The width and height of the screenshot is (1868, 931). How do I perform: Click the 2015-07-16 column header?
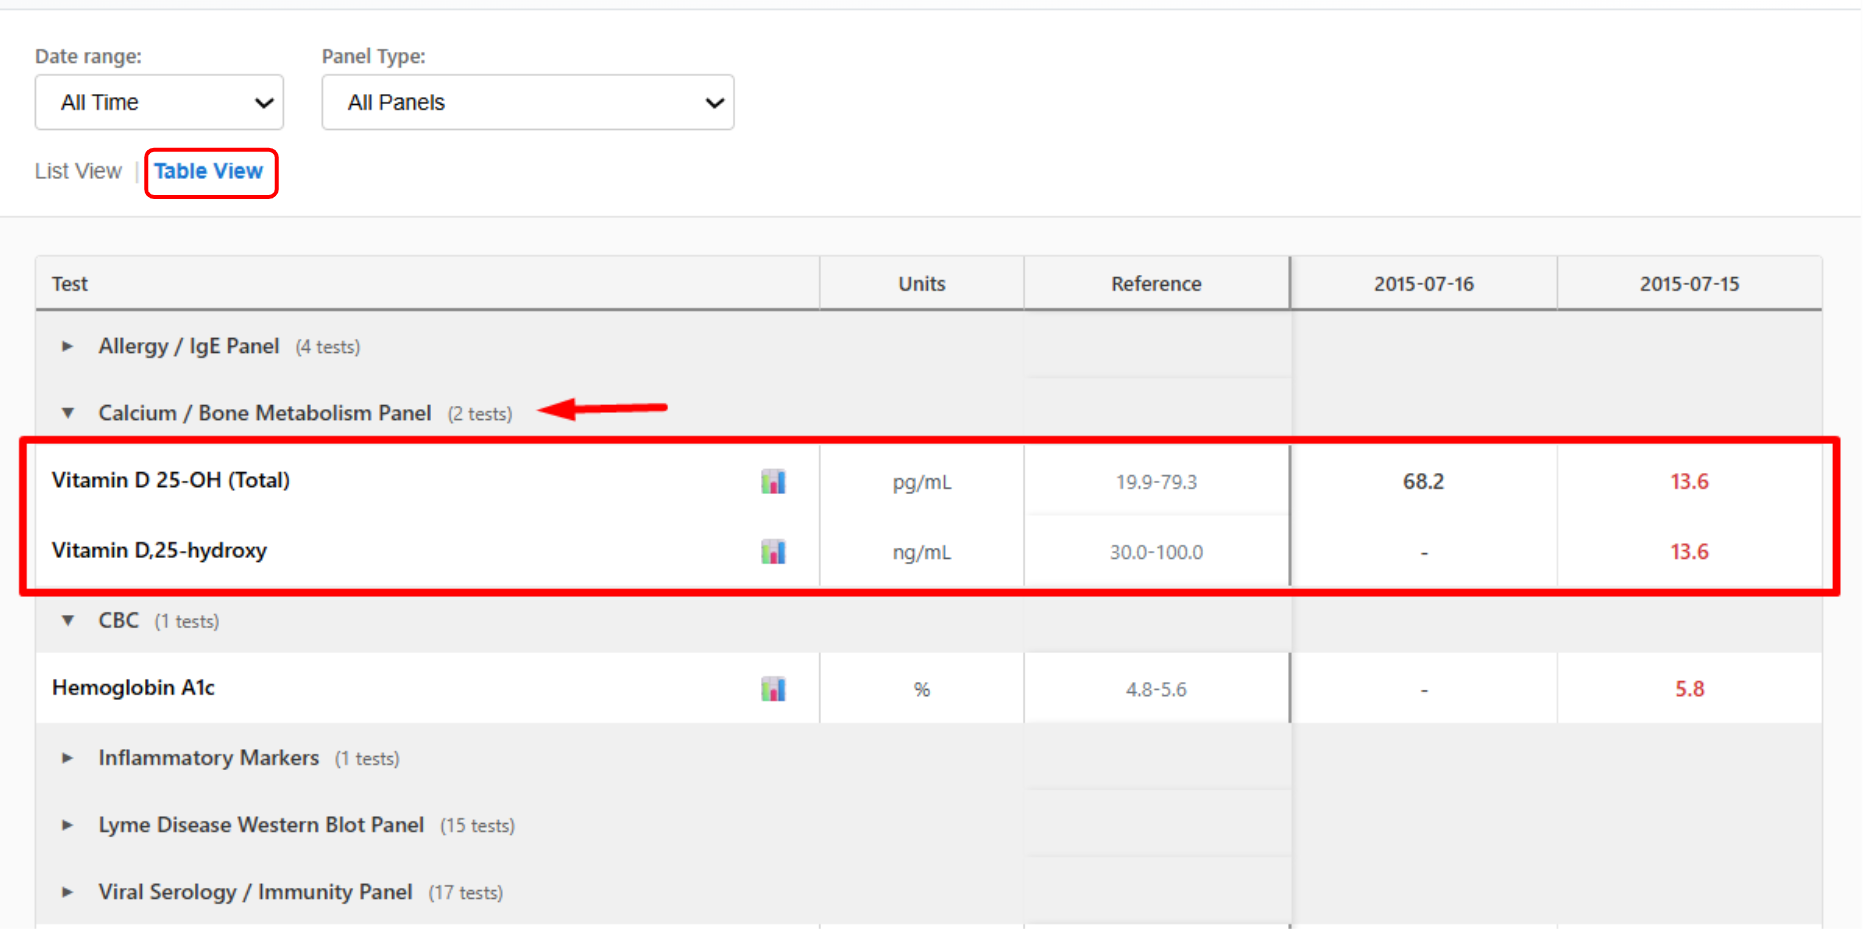[x=1423, y=284]
